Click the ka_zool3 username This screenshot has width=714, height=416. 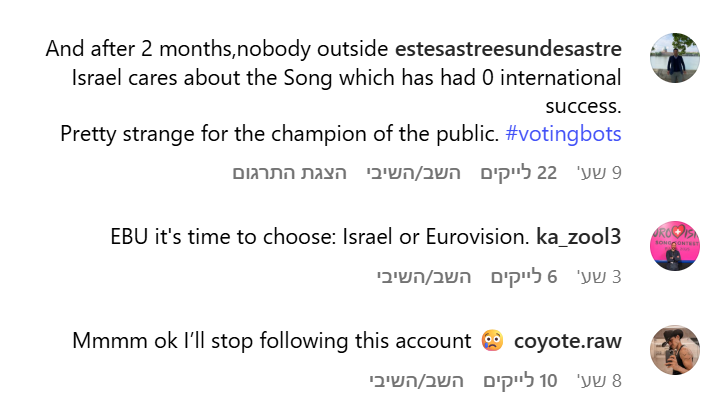578,238
